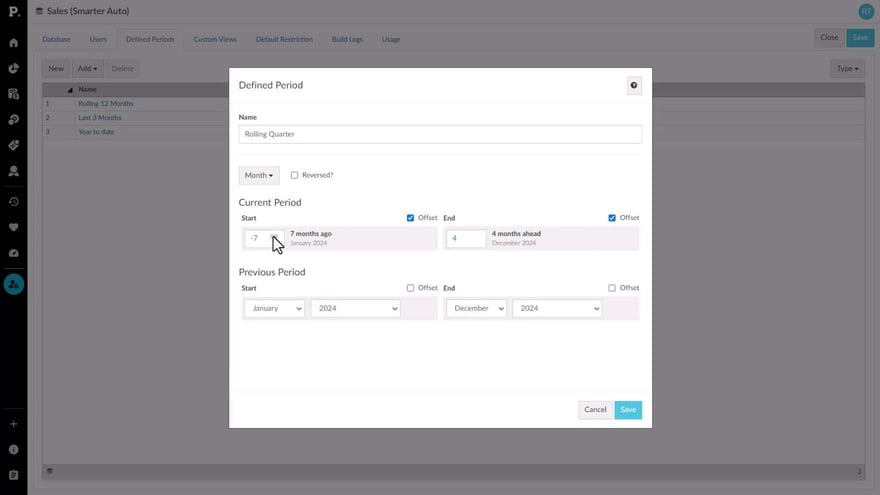
Task: Switch to the Database tab
Action: pos(56,39)
